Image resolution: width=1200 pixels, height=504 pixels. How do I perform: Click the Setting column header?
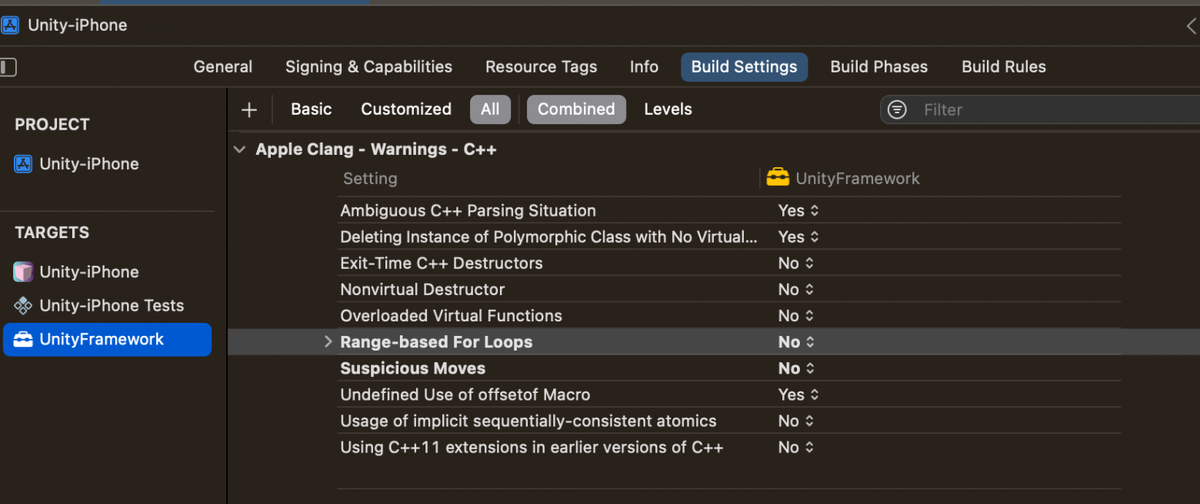coord(370,179)
